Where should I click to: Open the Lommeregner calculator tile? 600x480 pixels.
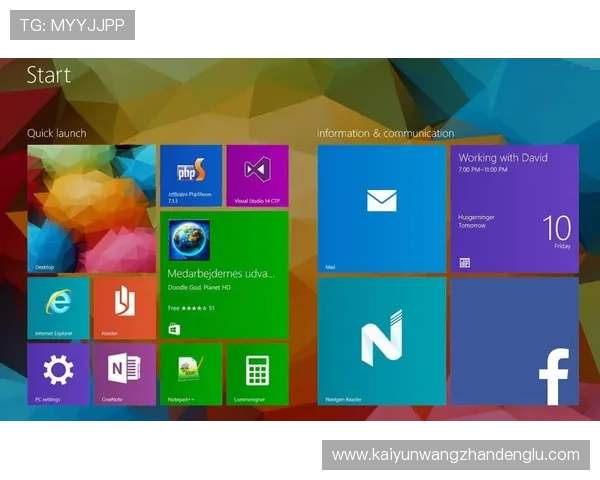coord(257,373)
